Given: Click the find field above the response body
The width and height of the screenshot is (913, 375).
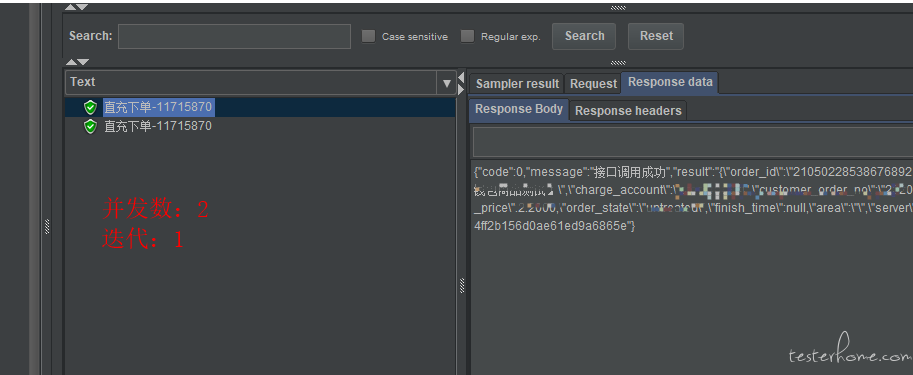Looking at the screenshot, I should pyautogui.click(x=693, y=142).
